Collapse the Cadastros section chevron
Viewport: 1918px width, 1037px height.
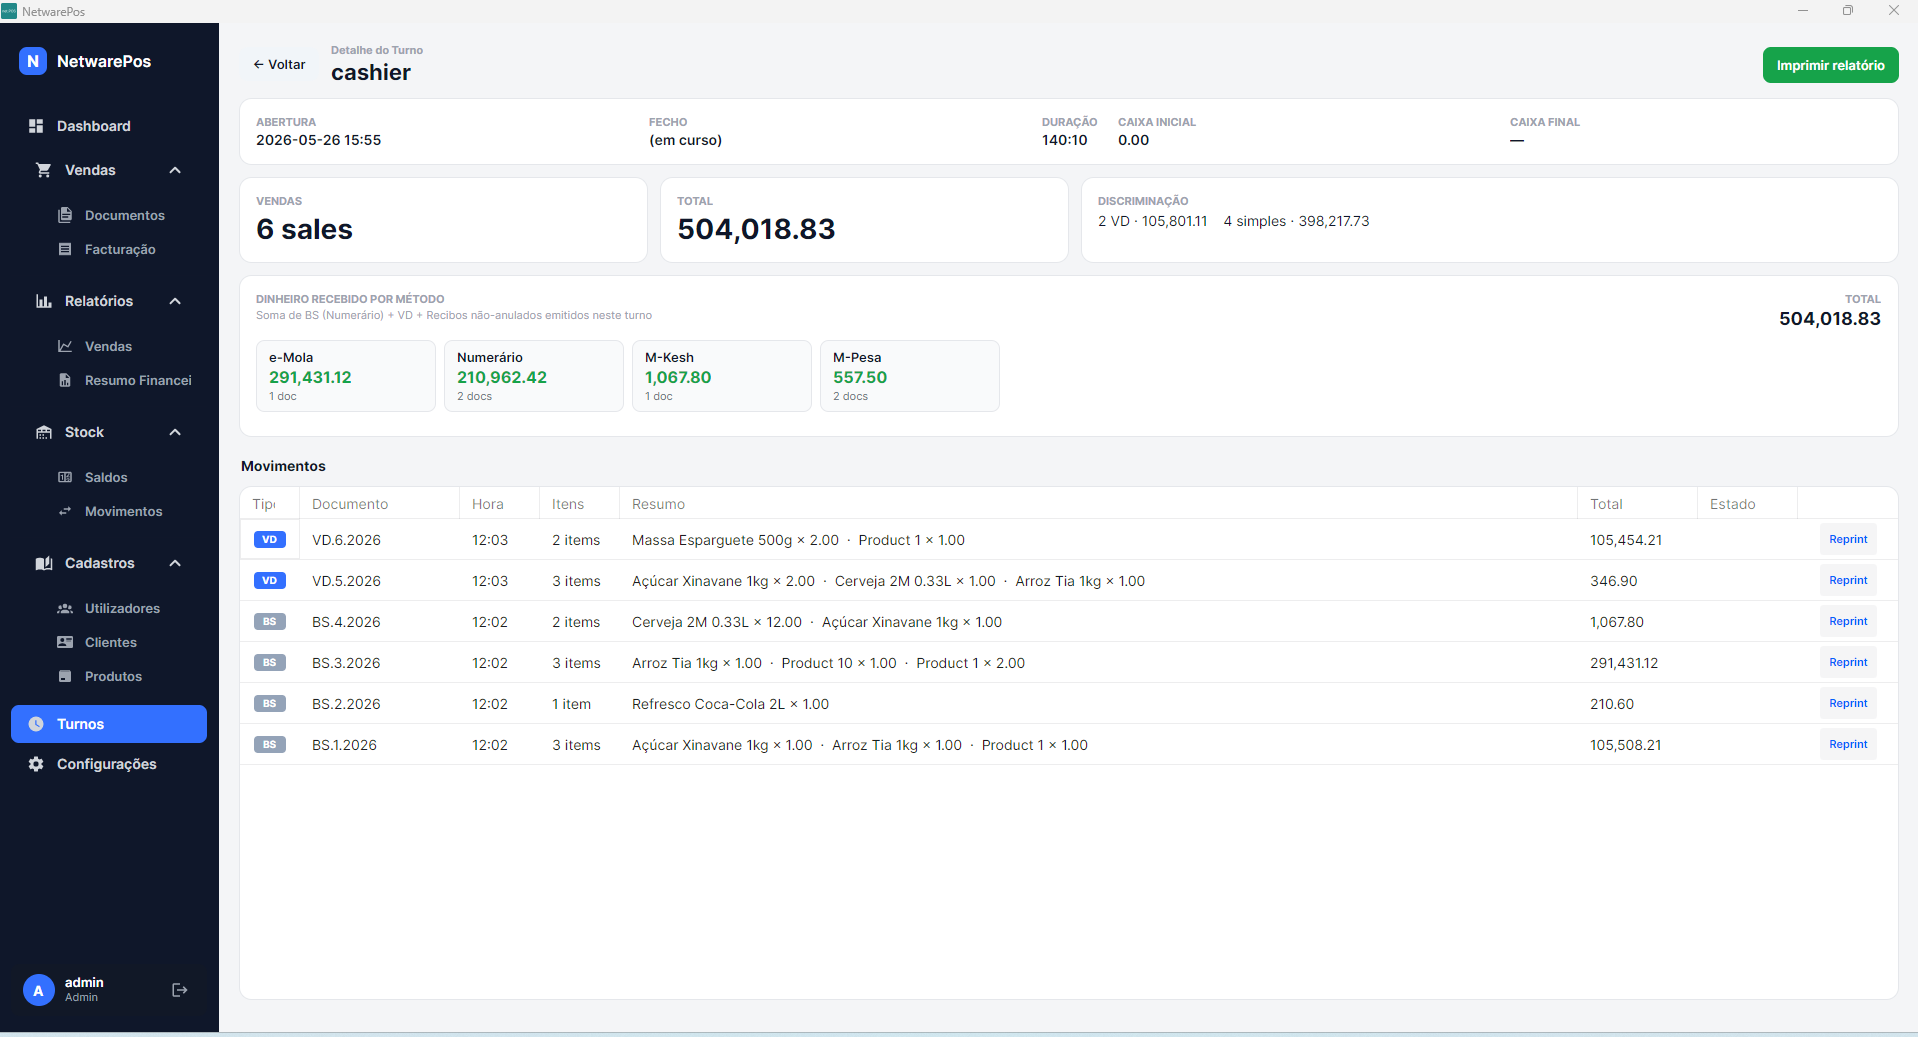click(175, 563)
